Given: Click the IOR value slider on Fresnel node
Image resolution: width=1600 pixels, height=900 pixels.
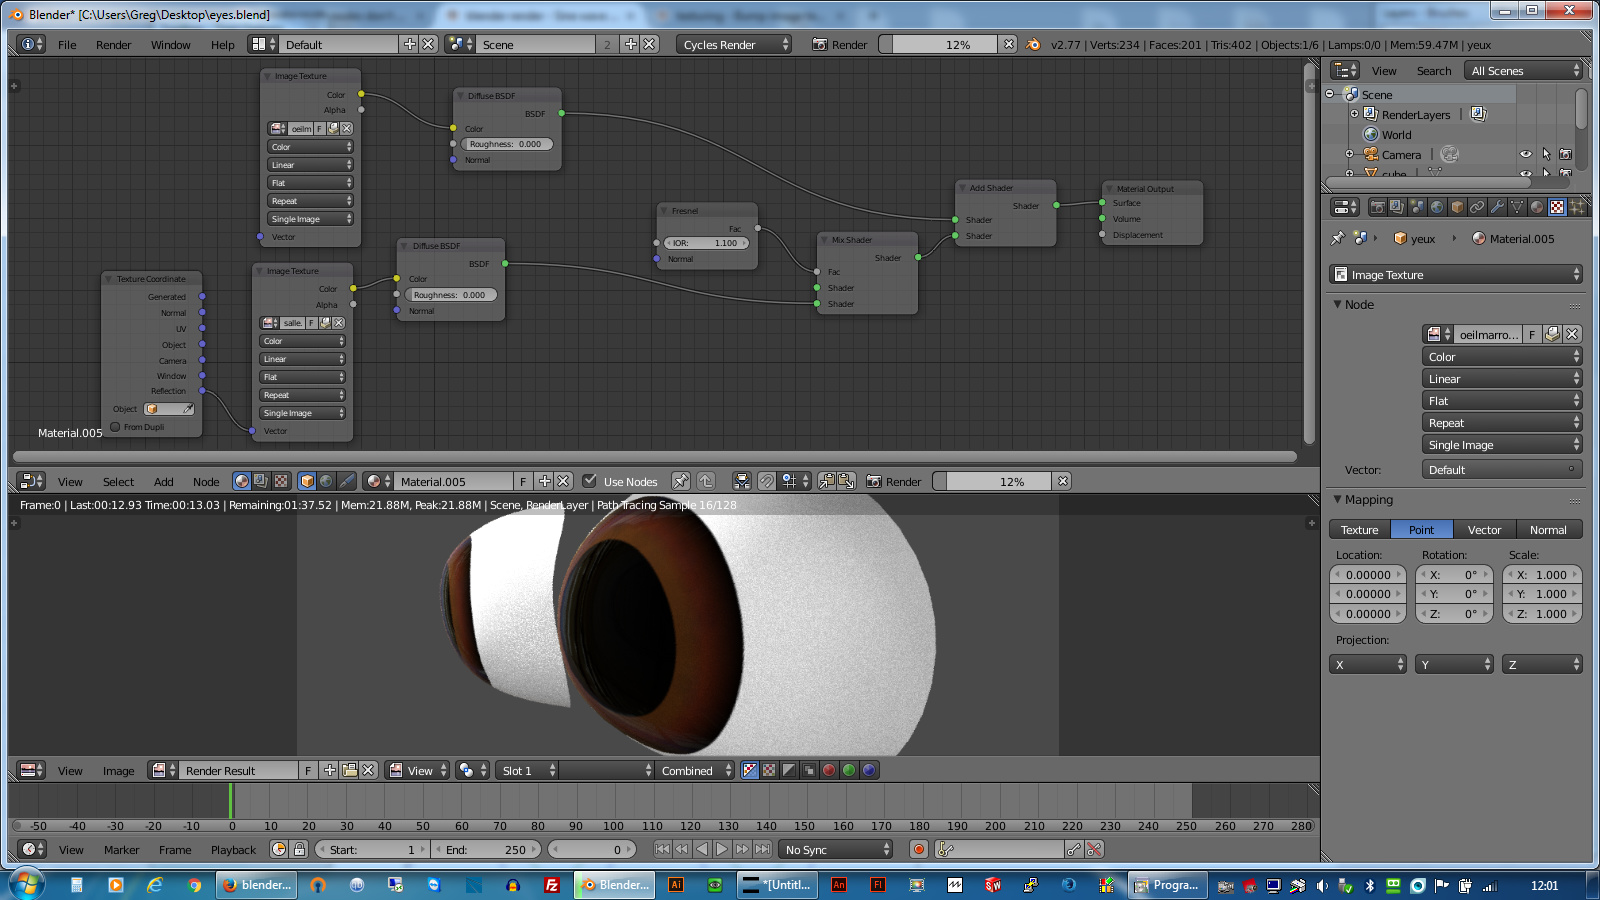Looking at the screenshot, I should 706,243.
